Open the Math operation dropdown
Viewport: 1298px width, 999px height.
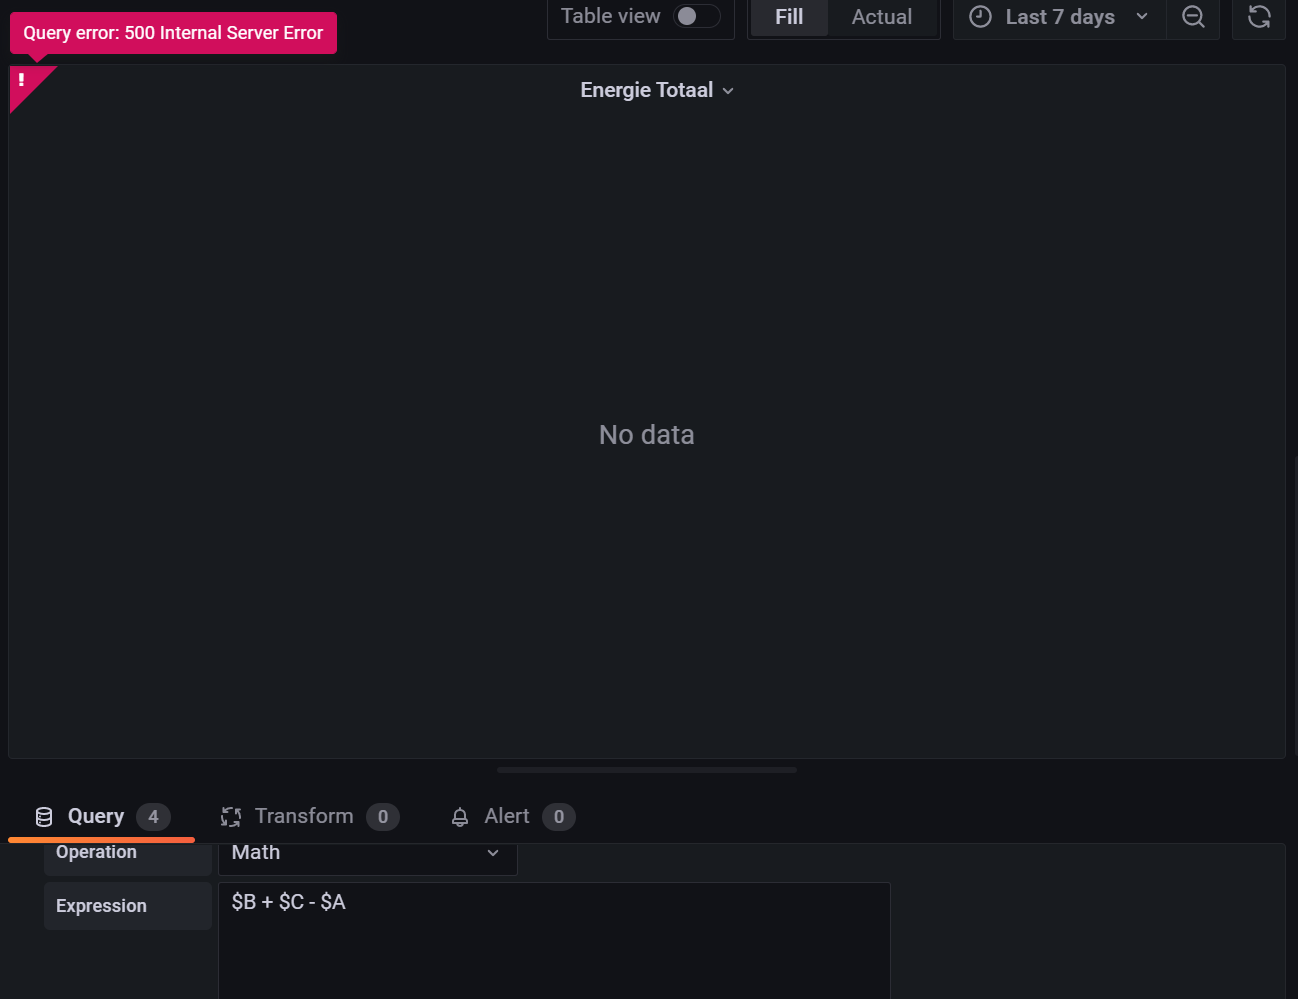367,853
